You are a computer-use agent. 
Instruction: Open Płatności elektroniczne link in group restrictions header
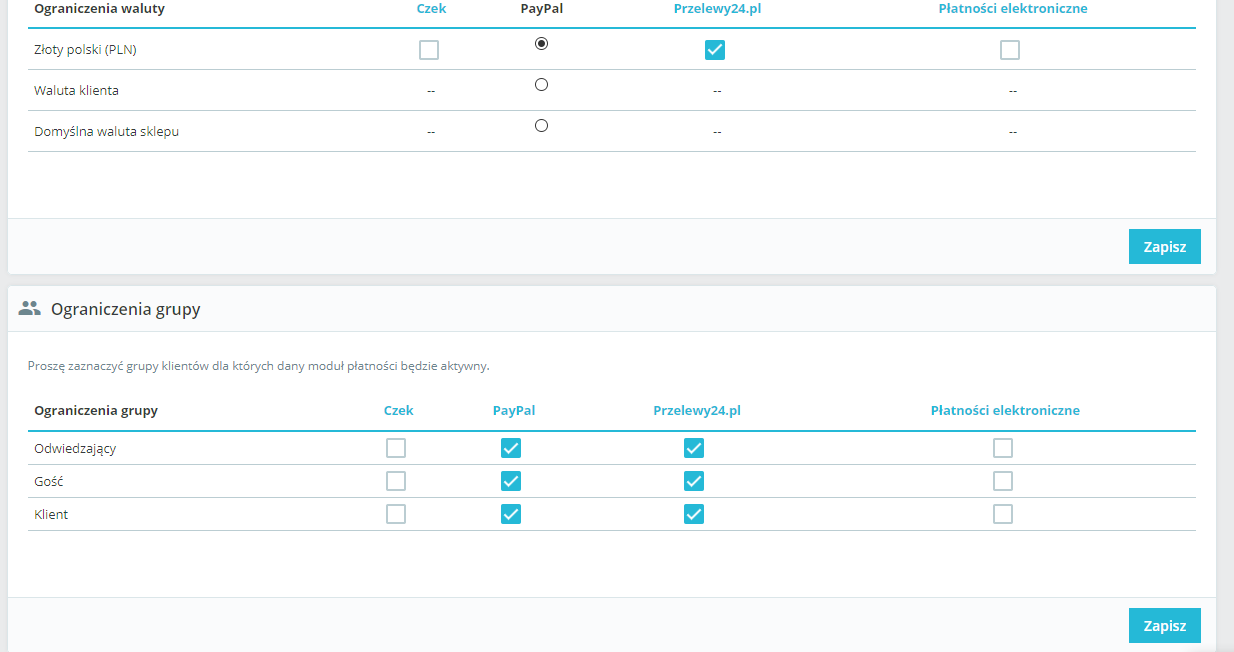(1005, 410)
